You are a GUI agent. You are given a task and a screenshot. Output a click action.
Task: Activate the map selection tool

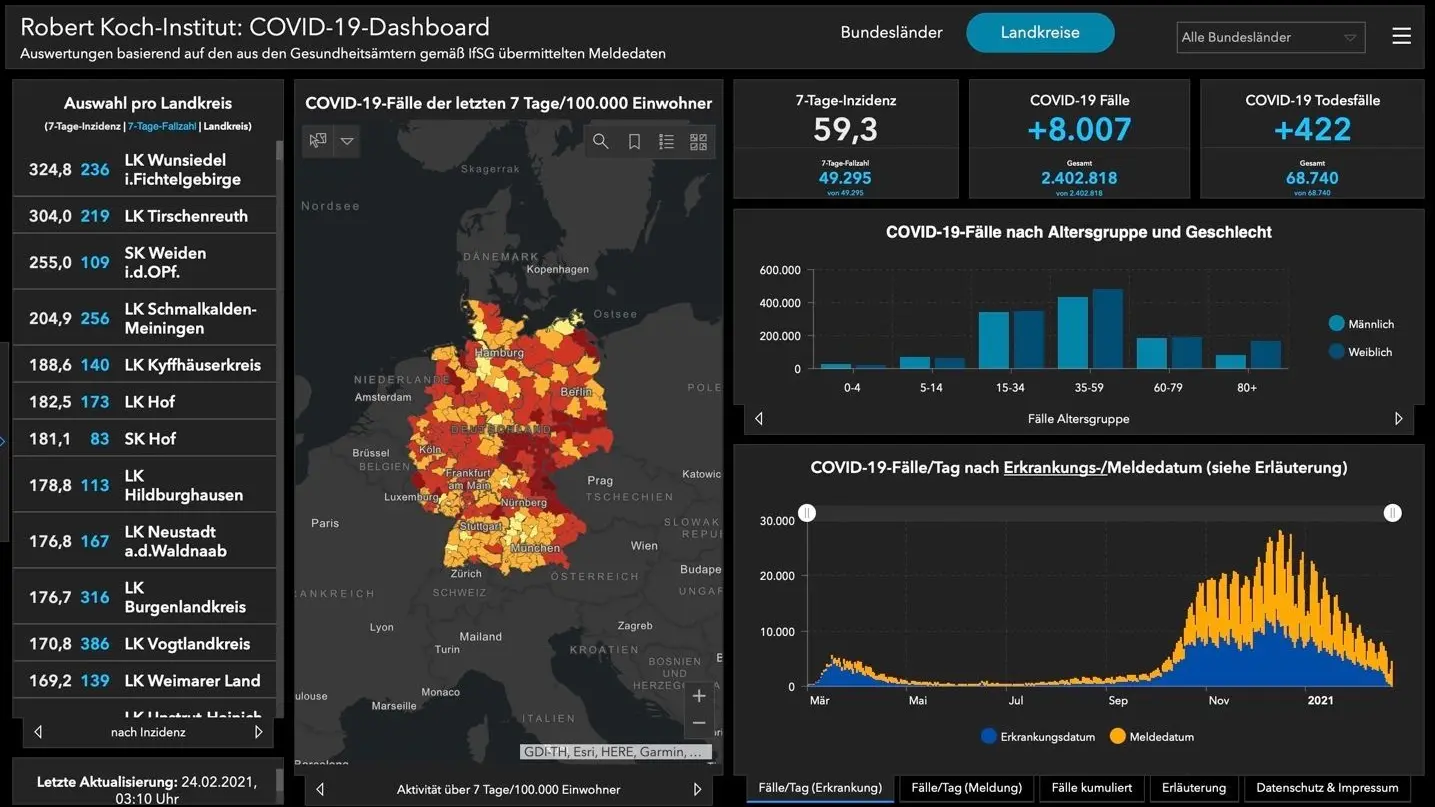[x=318, y=141]
